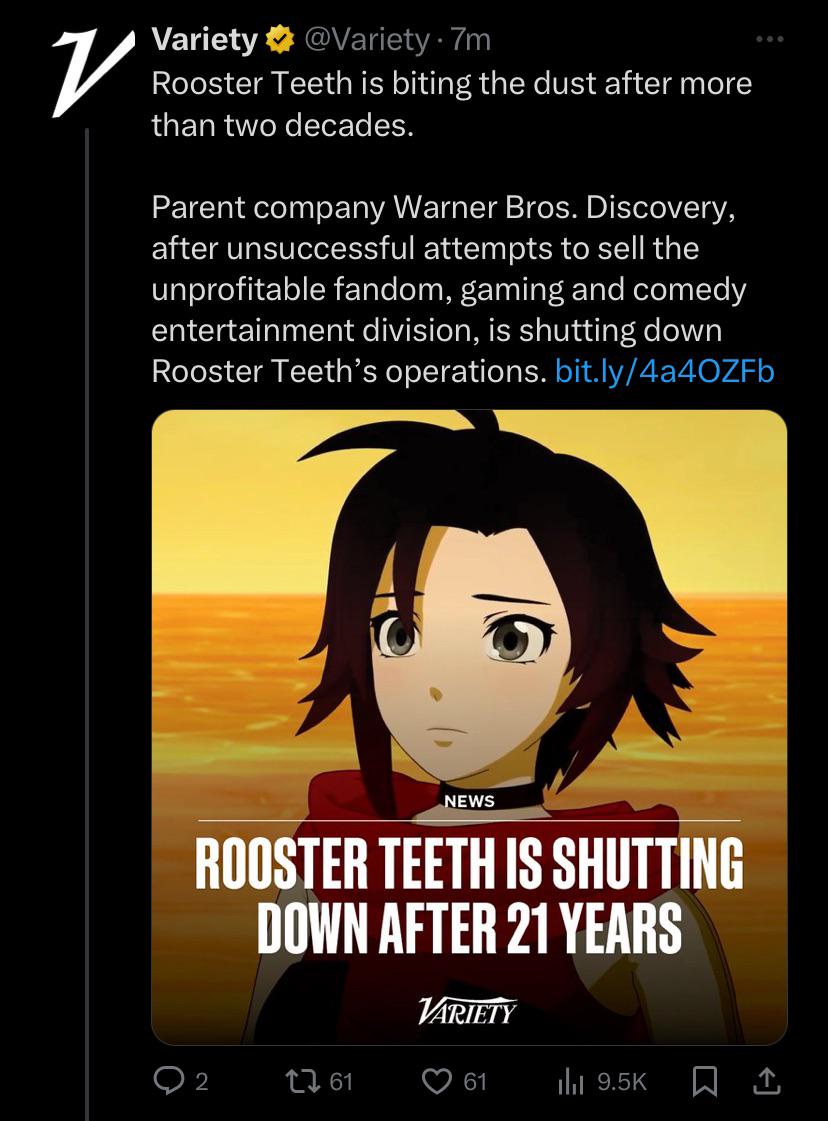Open the bit.ly/4a4OZFb link
The image size is (828, 1121).
pyautogui.click(x=664, y=371)
